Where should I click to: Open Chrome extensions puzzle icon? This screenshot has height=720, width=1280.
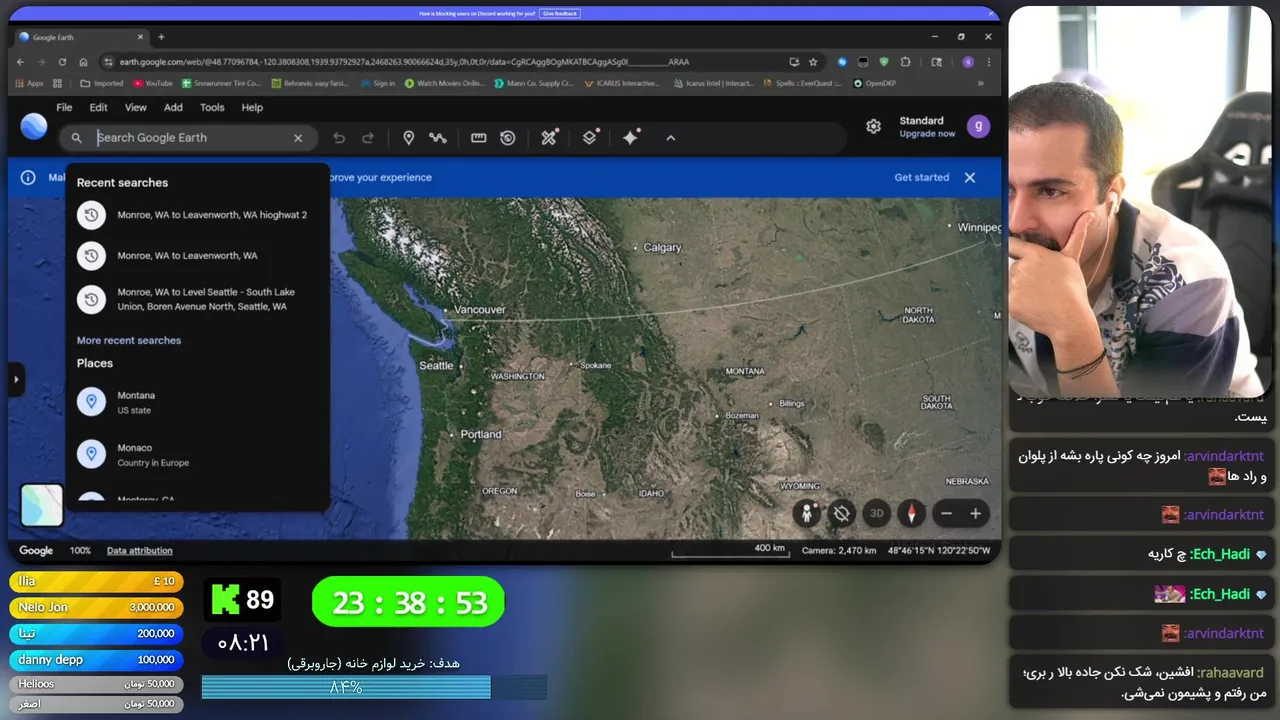pos(906,62)
